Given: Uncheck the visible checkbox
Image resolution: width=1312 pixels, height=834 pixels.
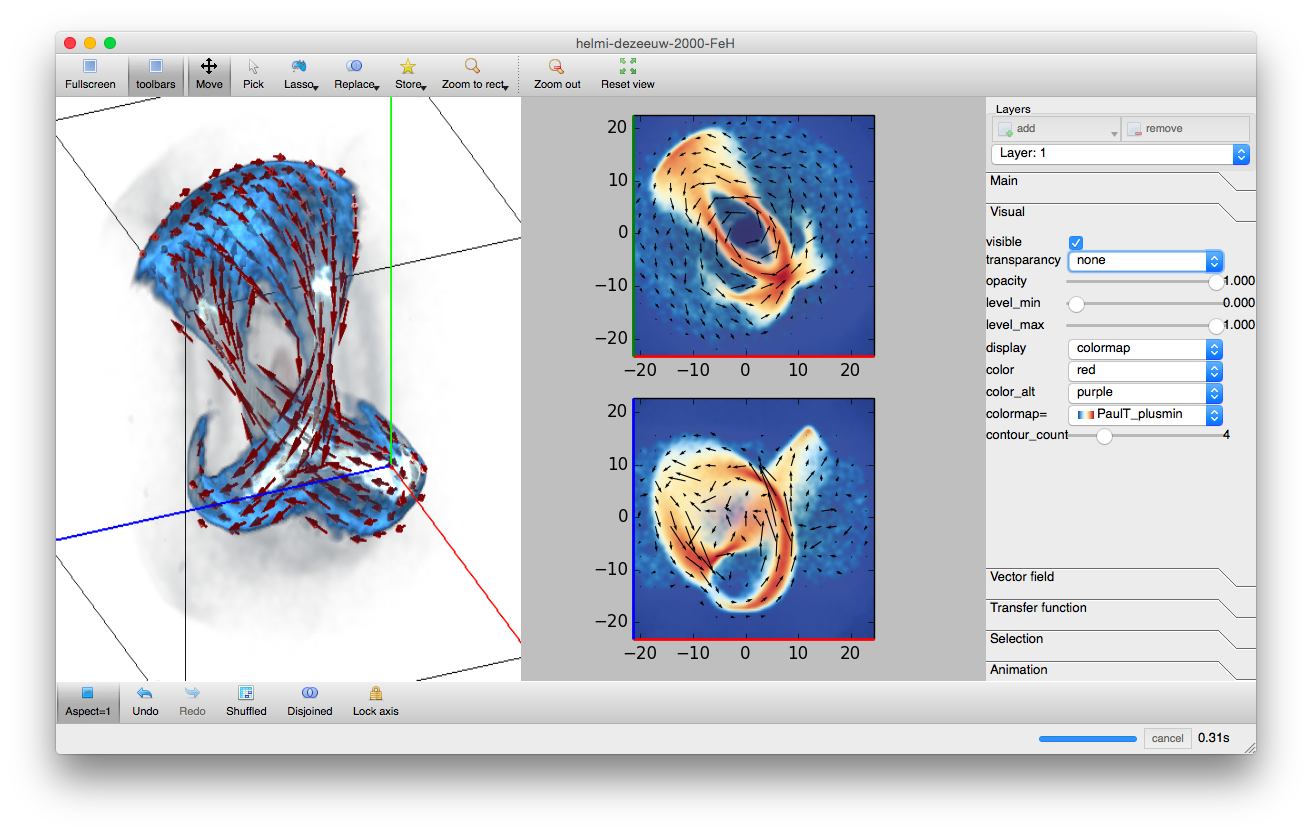Looking at the screenshot, I should point(1076,242).
